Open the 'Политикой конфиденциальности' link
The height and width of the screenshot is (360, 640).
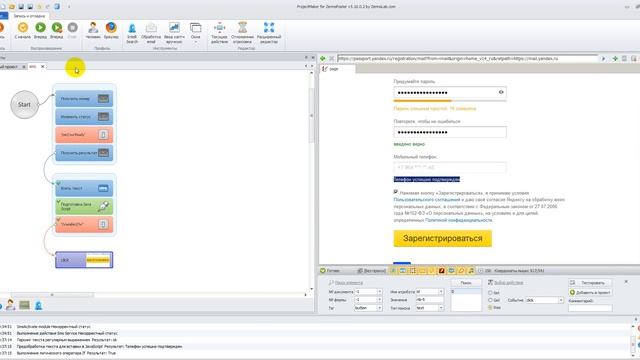coord(459,220)
